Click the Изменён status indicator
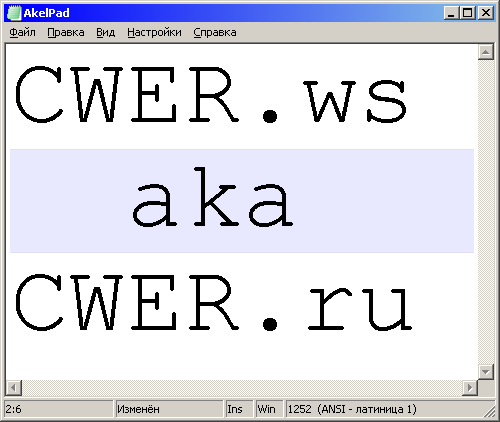Image resolution: width=500 pixels, height=422 pixels. 169,409
